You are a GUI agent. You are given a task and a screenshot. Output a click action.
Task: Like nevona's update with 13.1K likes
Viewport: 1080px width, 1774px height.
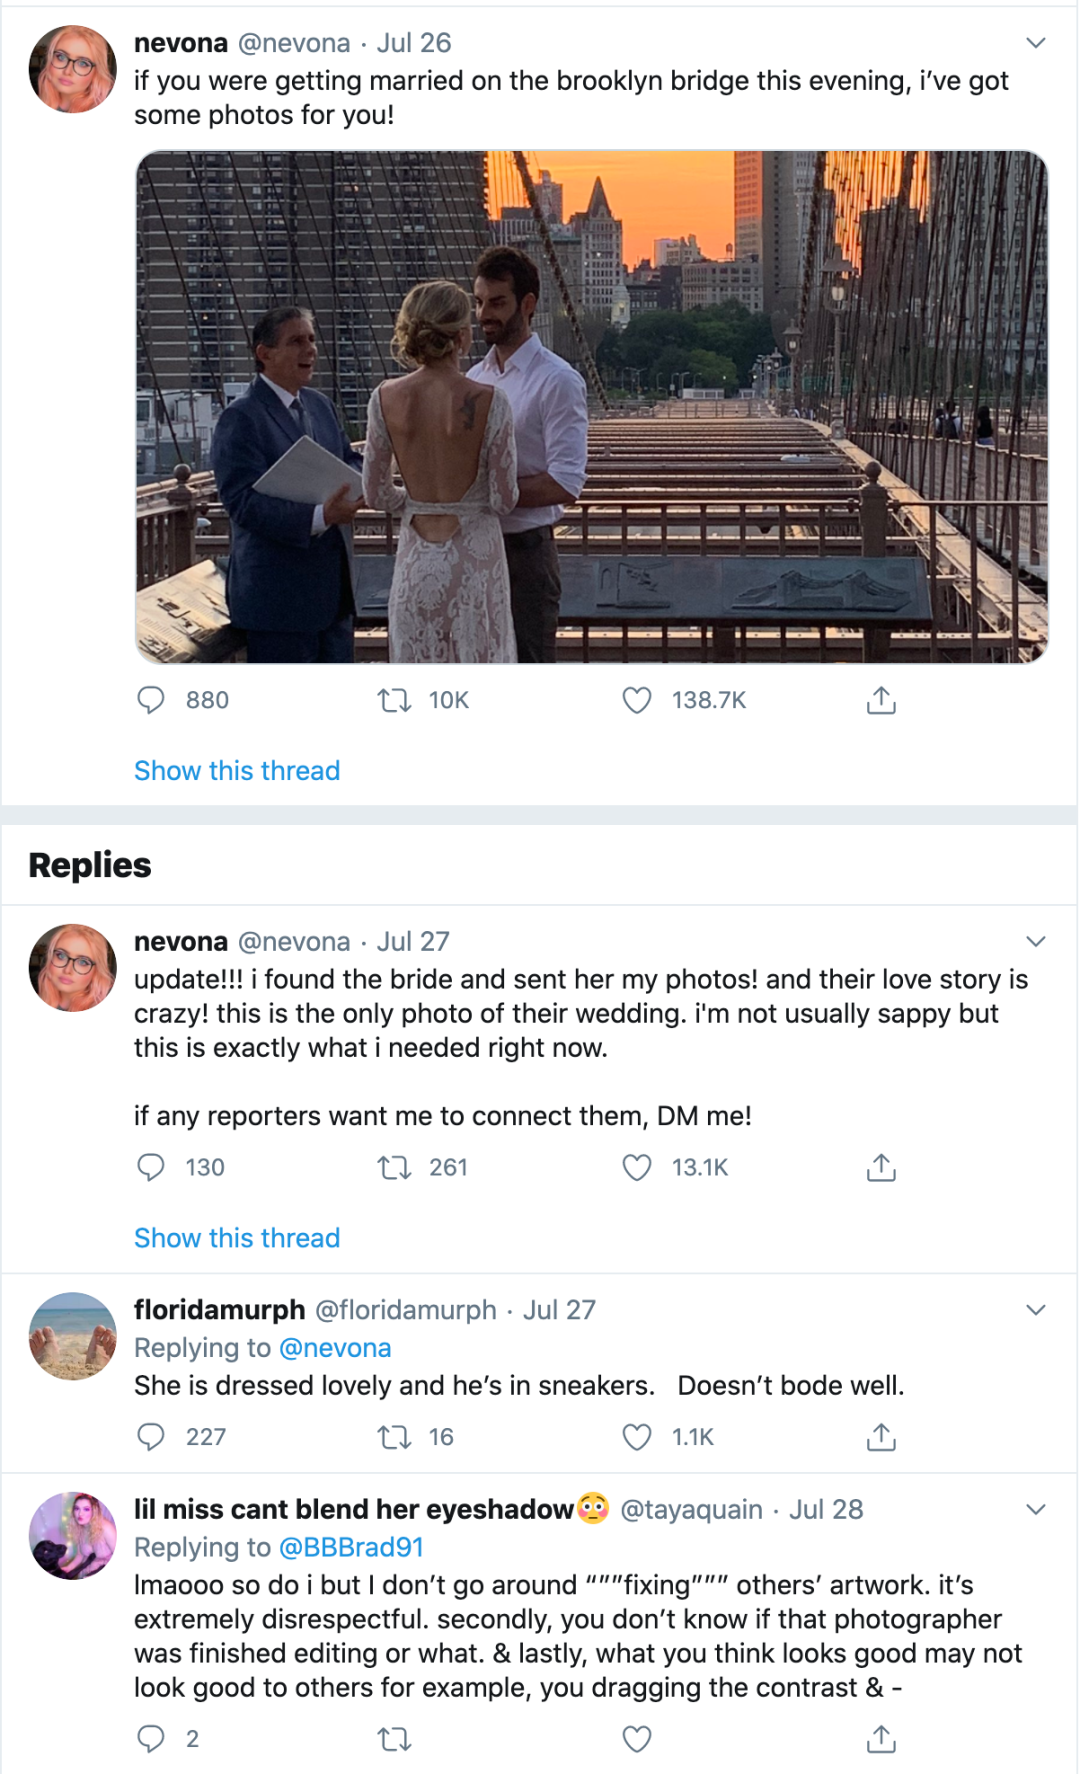coord(637,1167)
